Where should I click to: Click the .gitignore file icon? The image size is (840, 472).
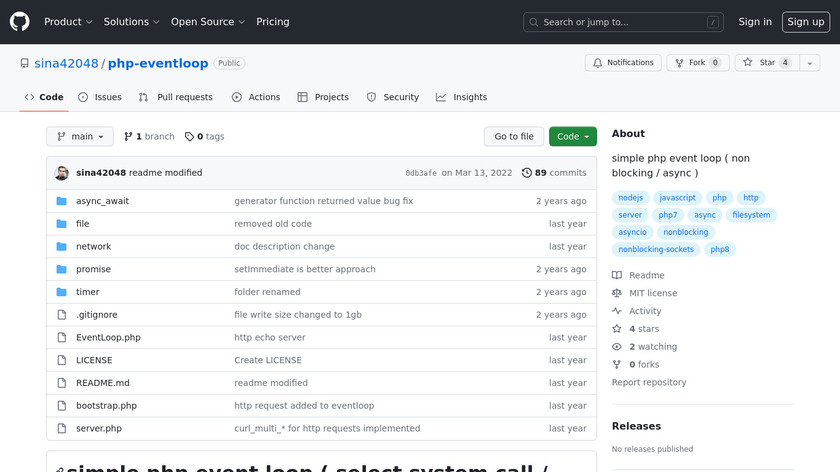(62, 315)
